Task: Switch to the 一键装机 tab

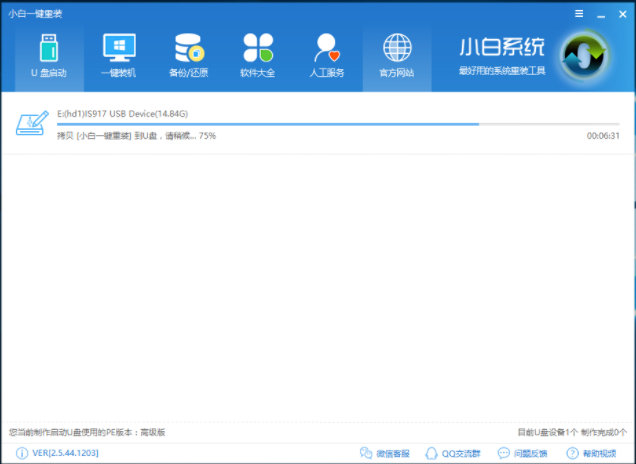Action: coord(118,55)
